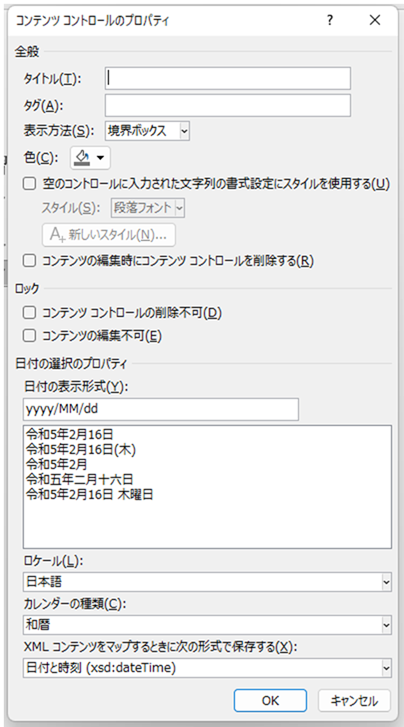Screen dimensions: 404x727
Task: Enable content control cannot be deleted
Action: point(29,313)
